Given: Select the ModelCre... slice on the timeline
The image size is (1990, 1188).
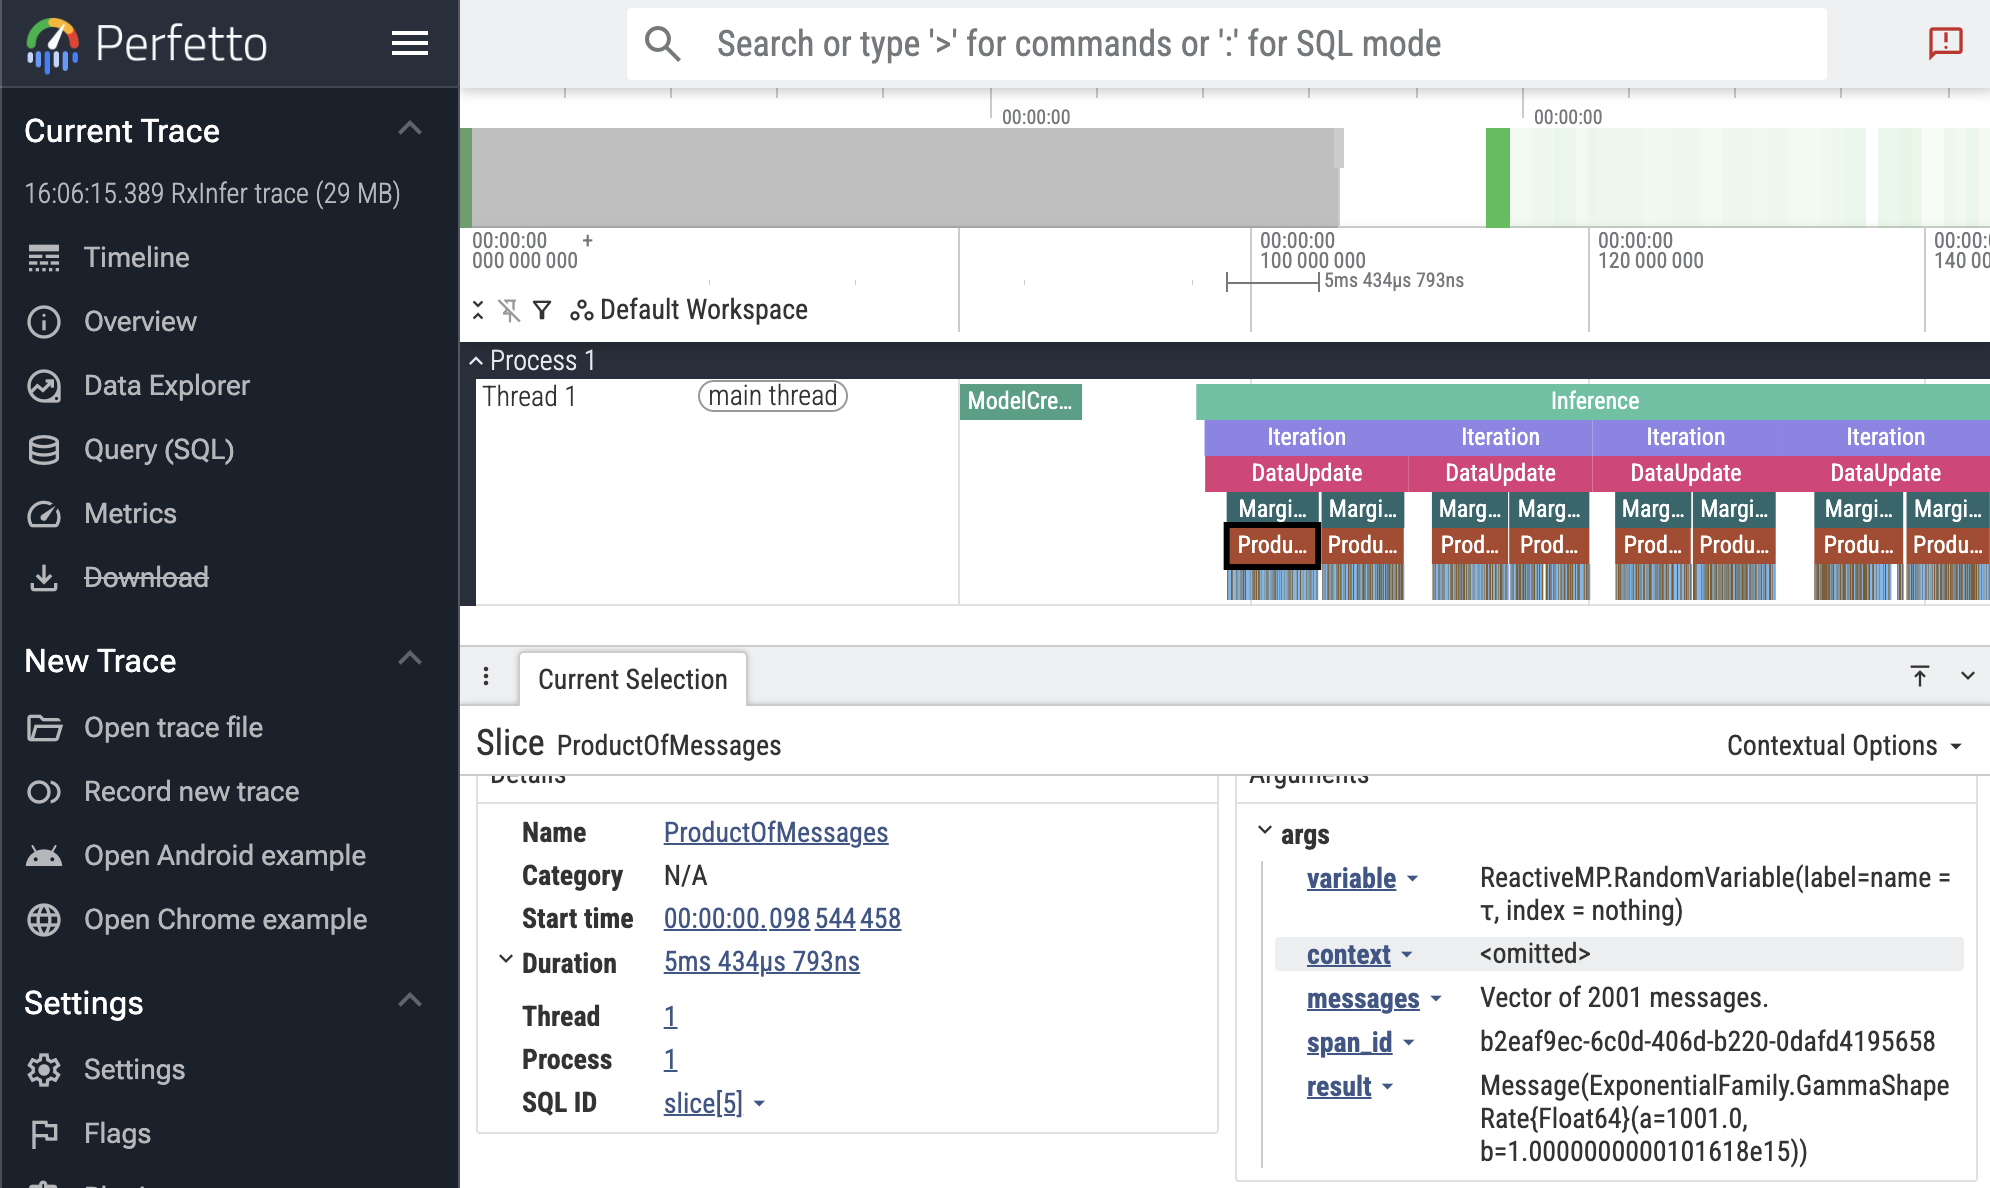Looking at the screenshot, I should pyautogui.click(x=1020, y=401).
